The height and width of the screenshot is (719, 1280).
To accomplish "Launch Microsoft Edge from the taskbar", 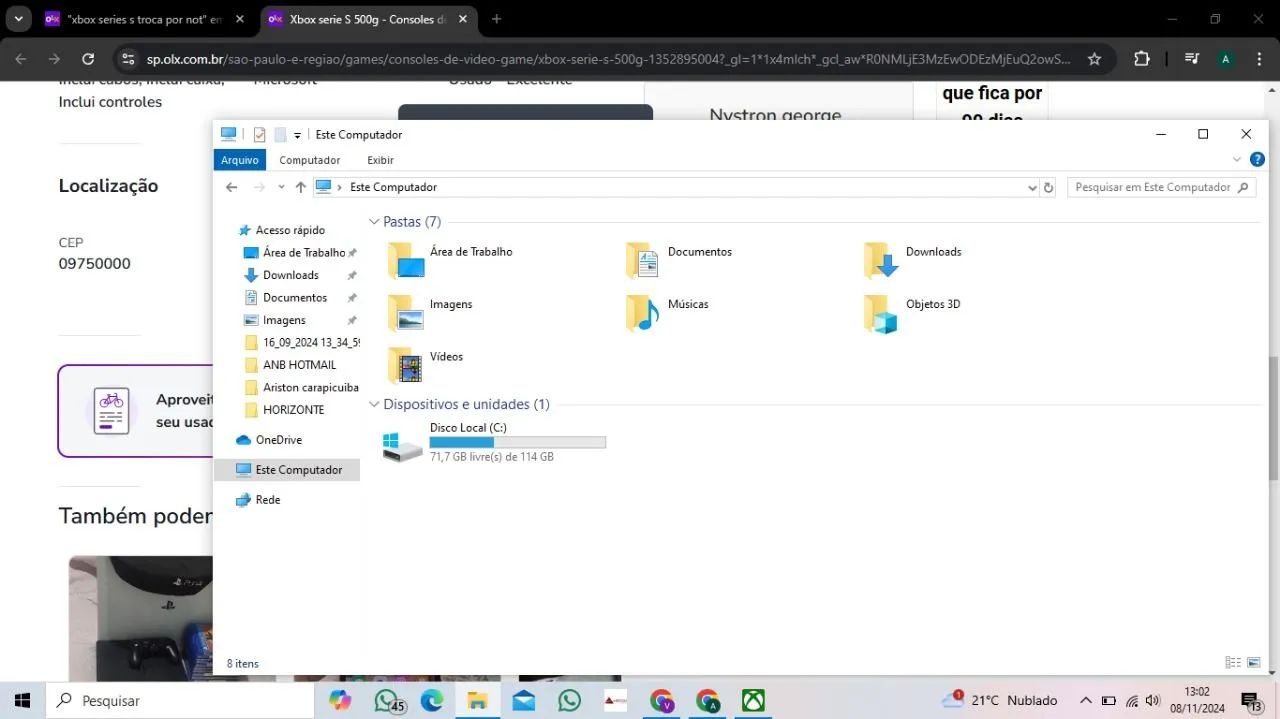I will [432, 700].
